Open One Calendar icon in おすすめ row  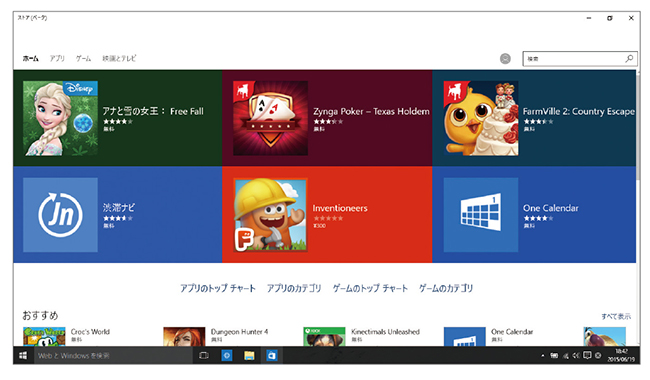coord(464,336)
